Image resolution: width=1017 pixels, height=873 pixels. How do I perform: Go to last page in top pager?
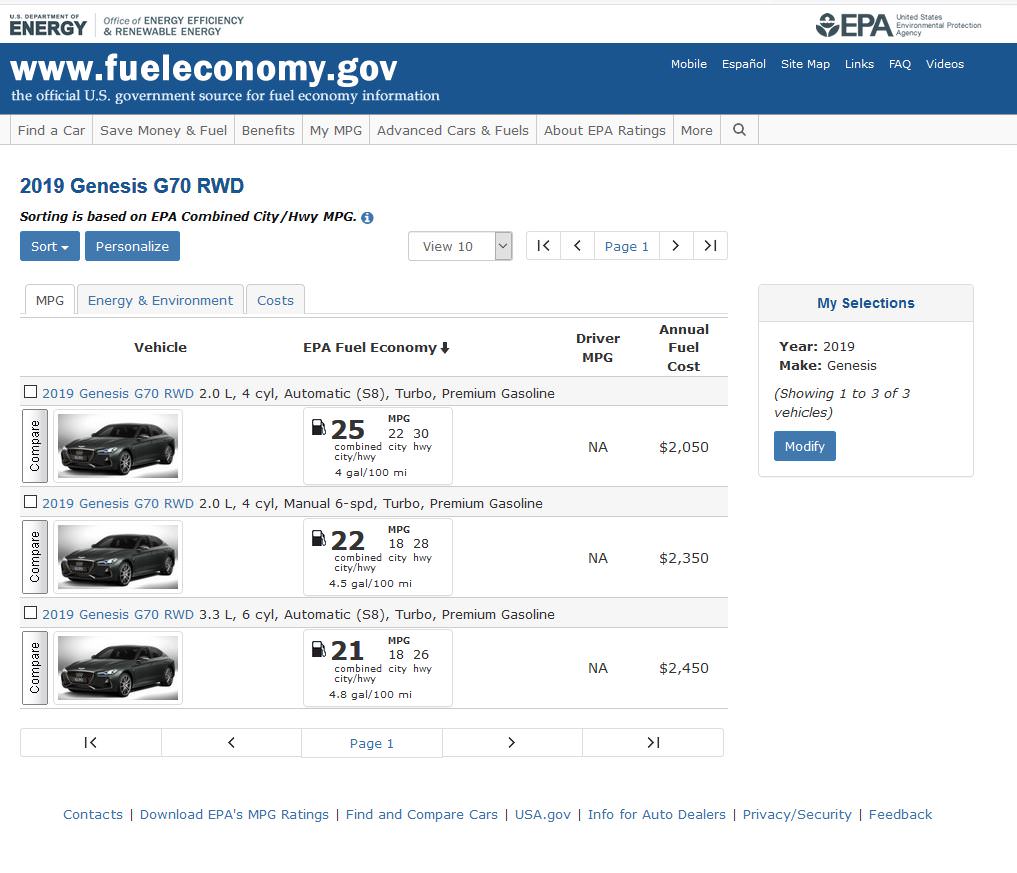tap(710, 246)
